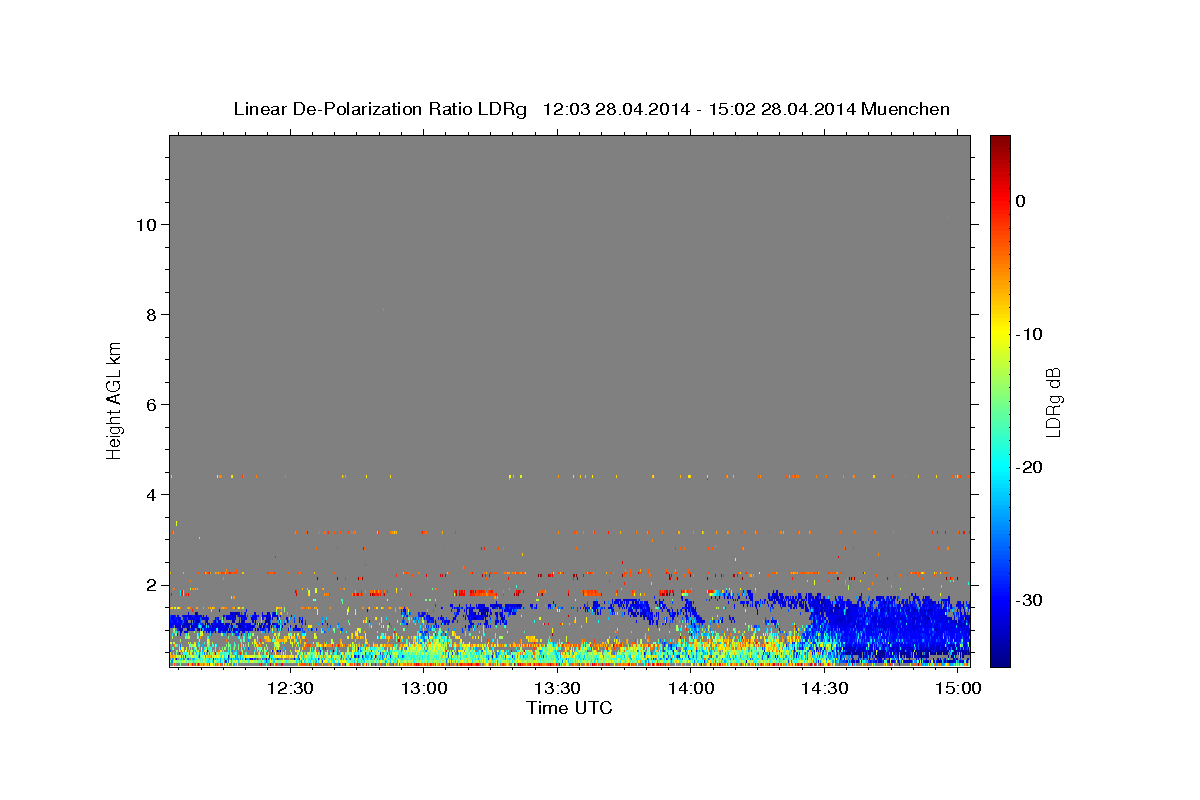
Task: Click the height tick label 2
Action: [x=149, y=584]
